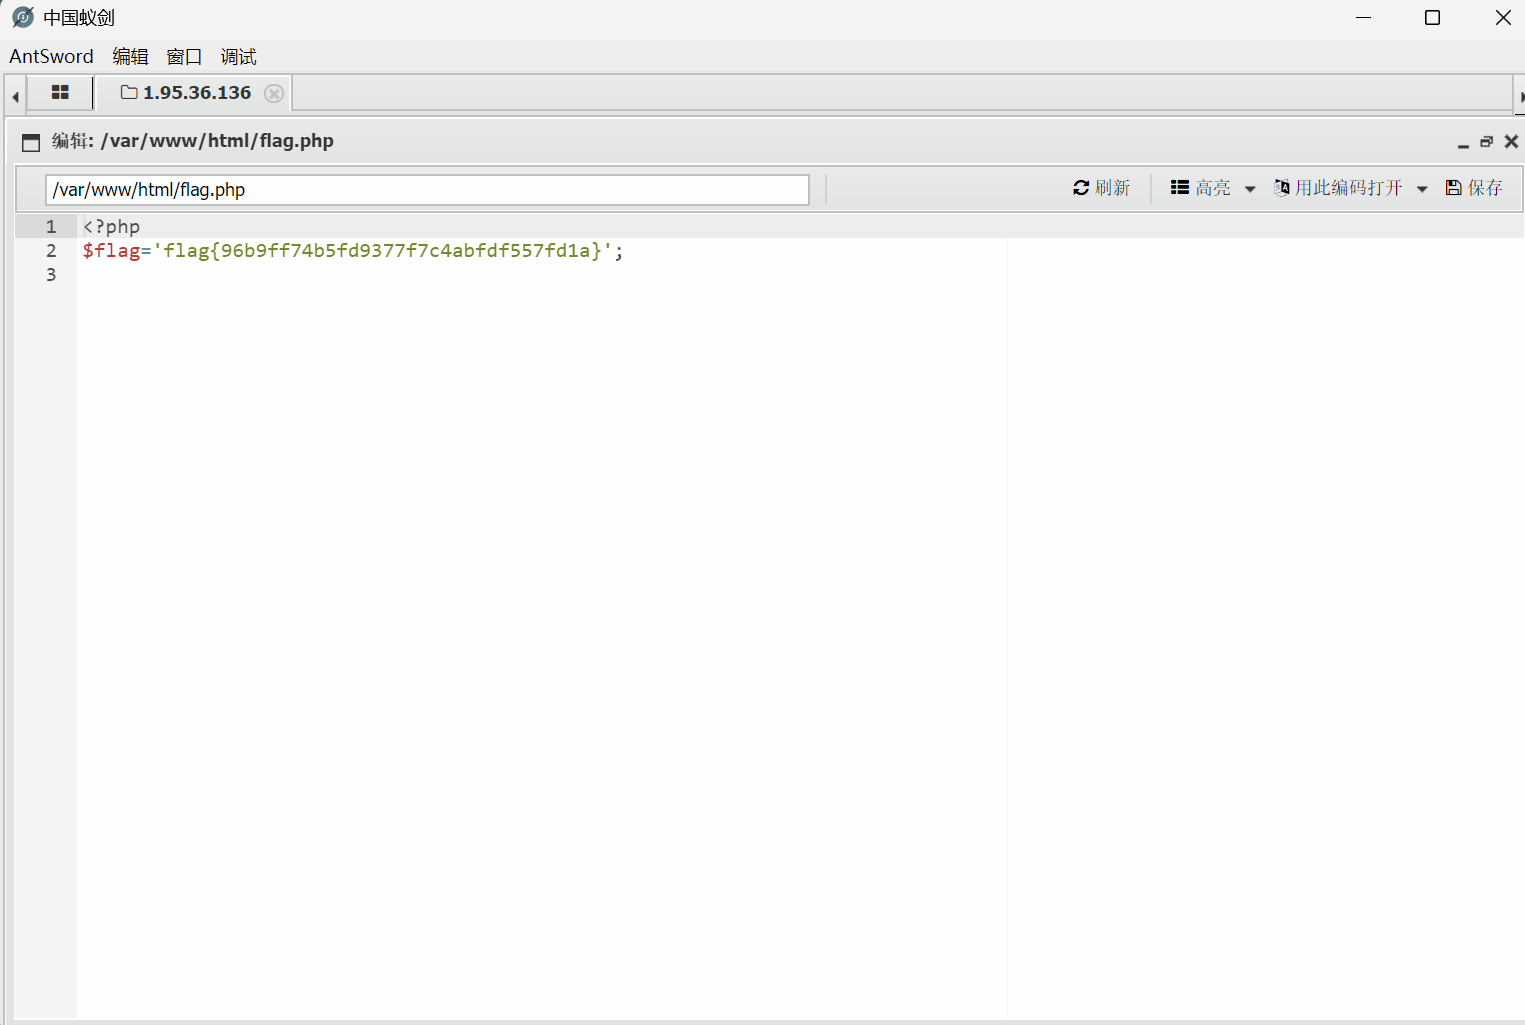The image size is (1525, 1025).
Task: Open the 窗口 menu
Action: [x=184, y=57]
